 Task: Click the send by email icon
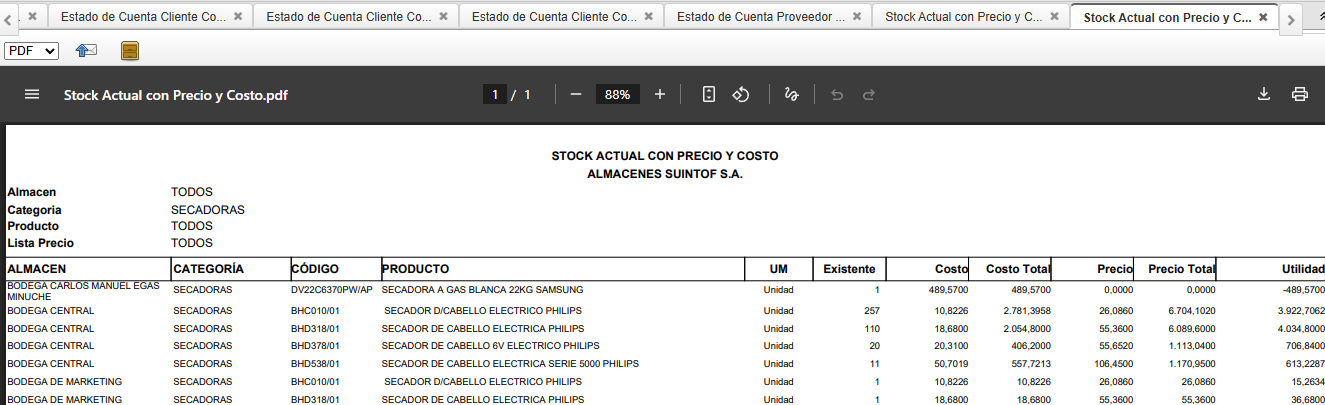tap(86, 51)
